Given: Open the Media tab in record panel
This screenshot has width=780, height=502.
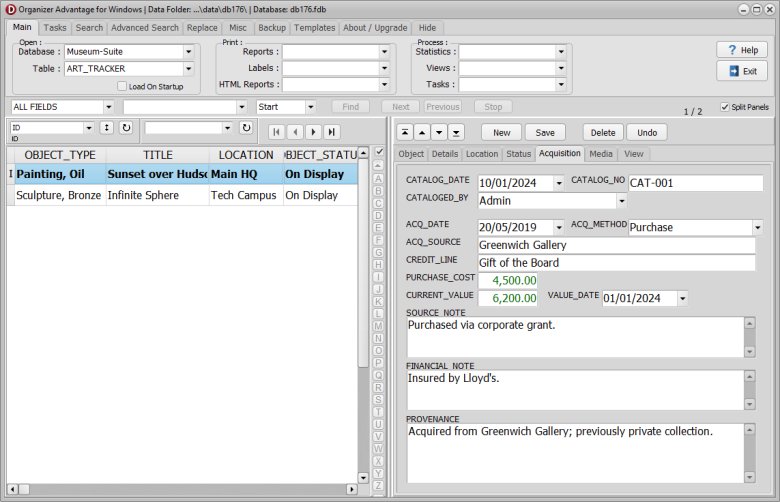Looking at the screenshot, I should (x=601, y=154).
